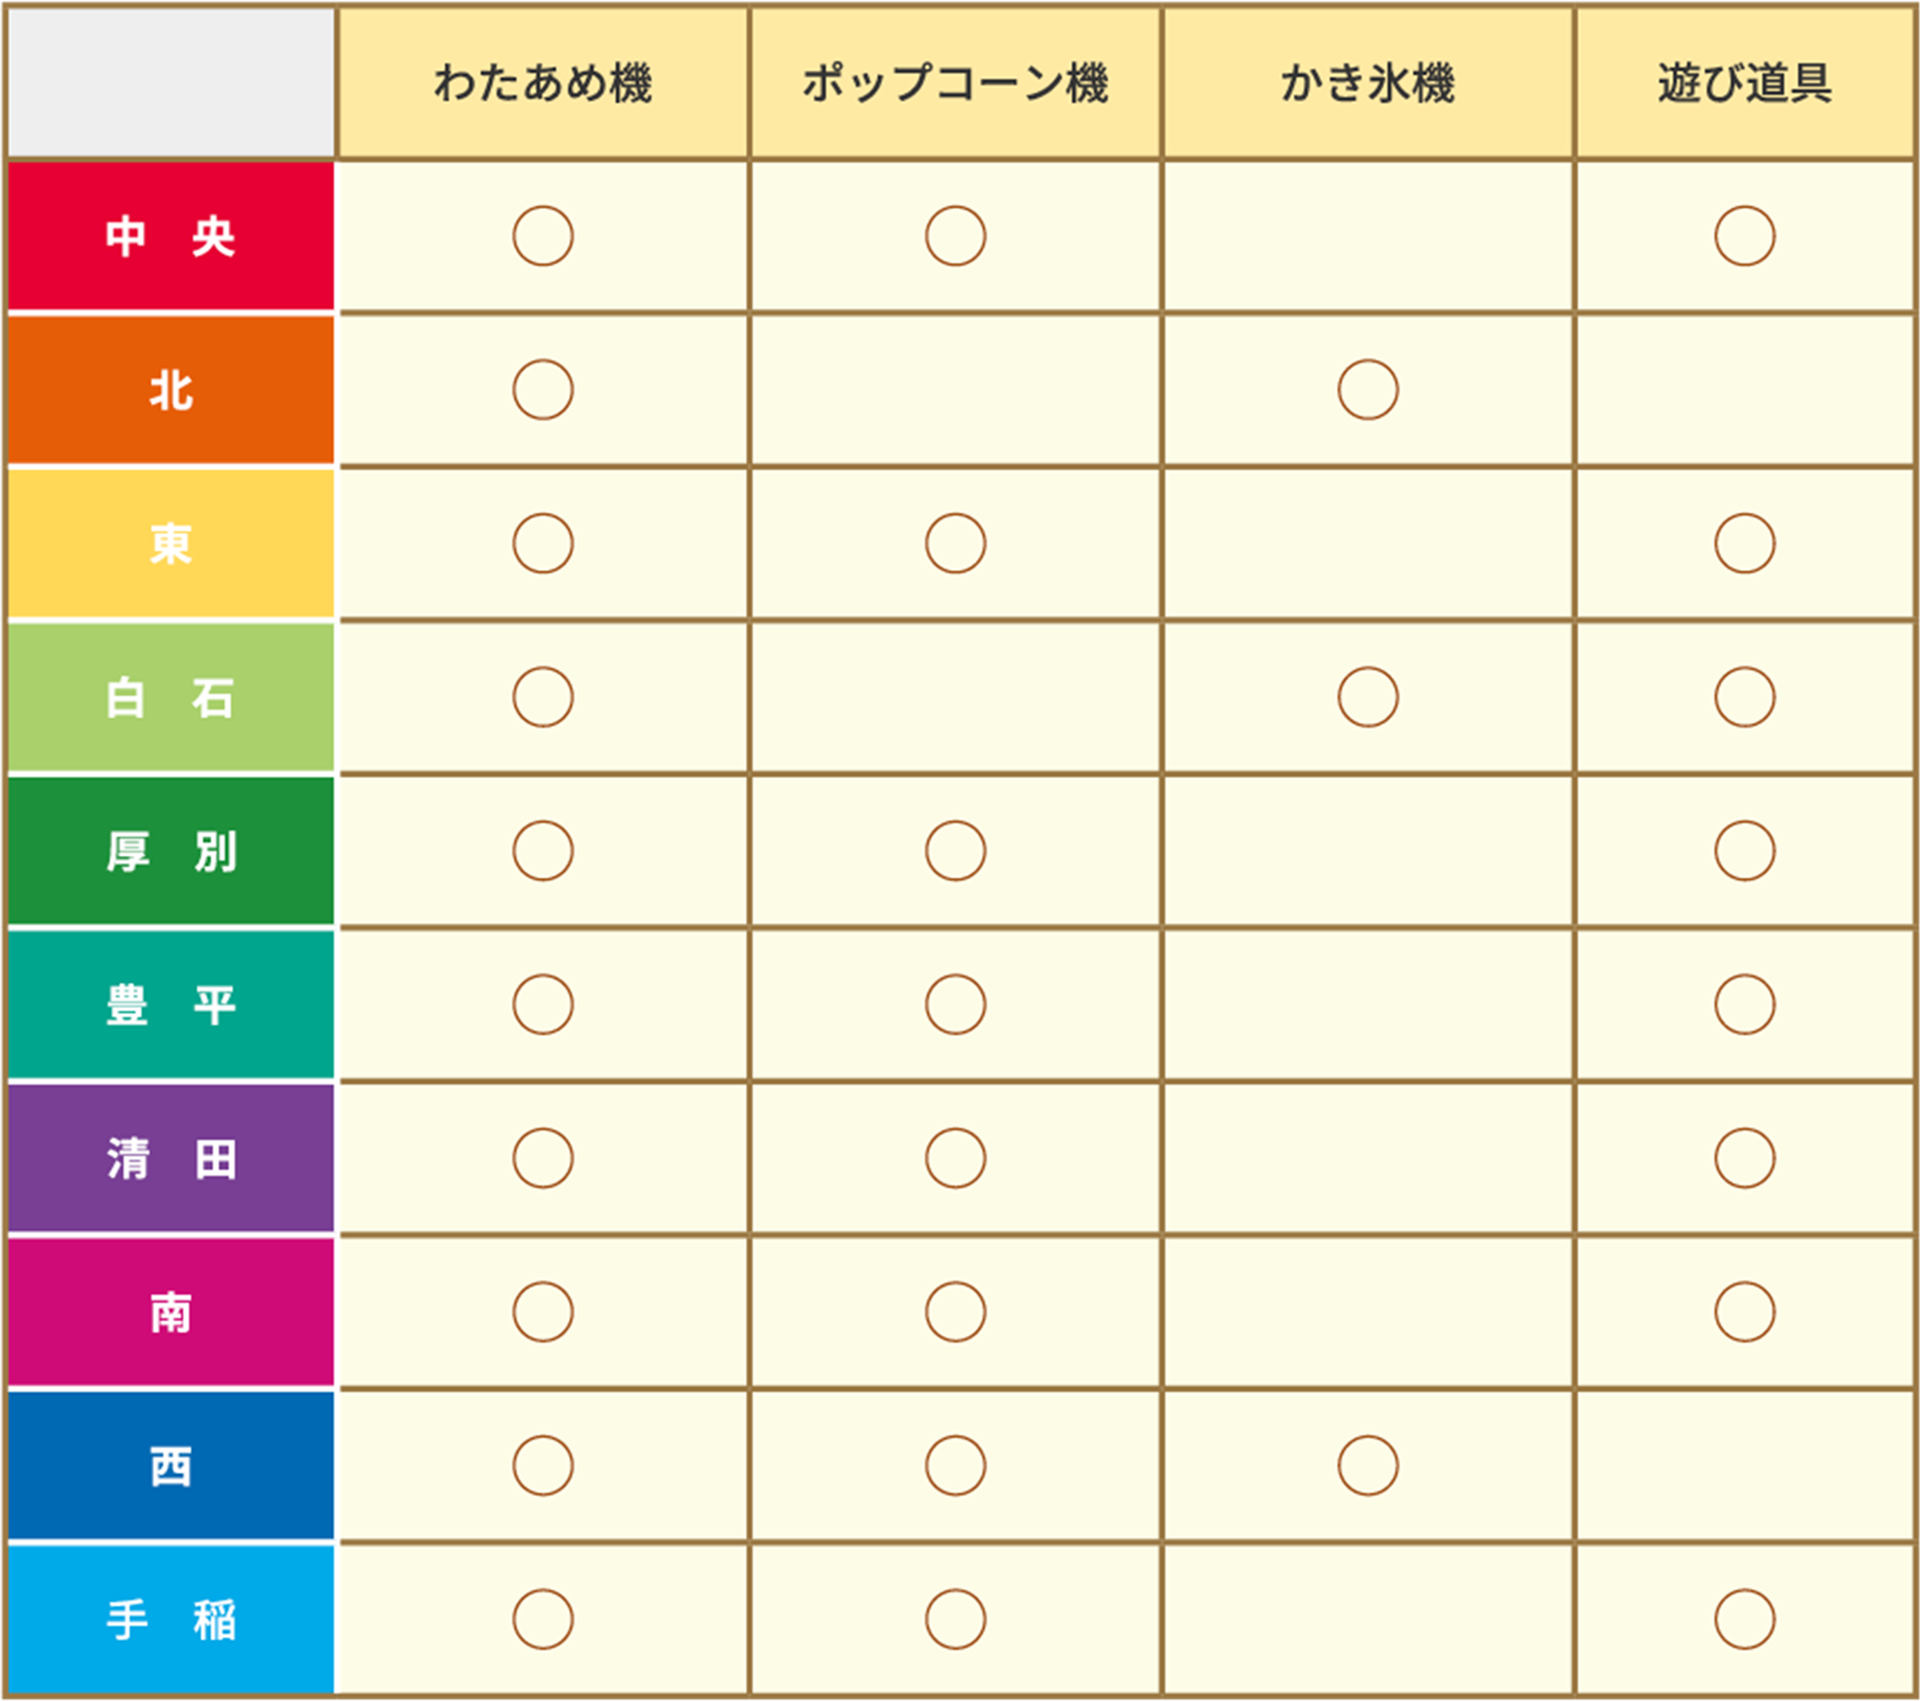Screen dimensions: 1920x1701
Task: Select the magenta 南 row label
Action: [x=171, y=1312]
